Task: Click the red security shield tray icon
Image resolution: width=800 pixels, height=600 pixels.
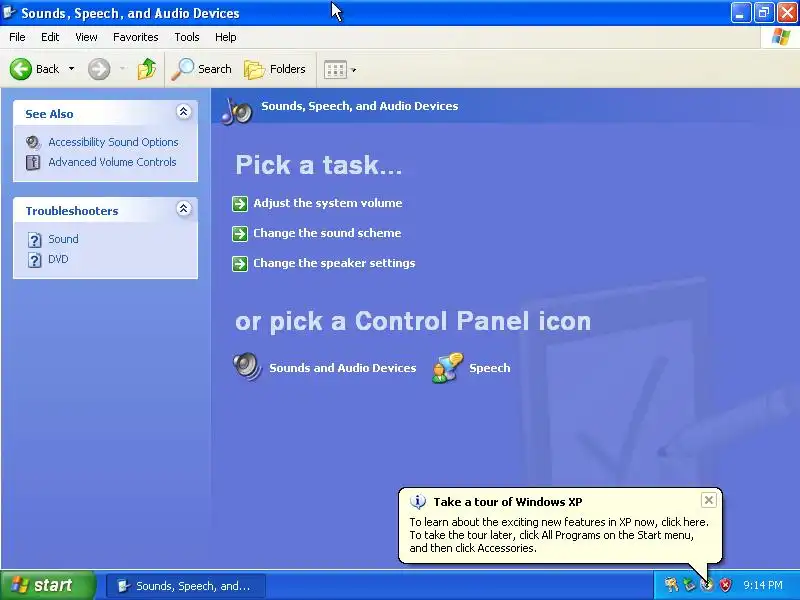Action: (725, 585)
